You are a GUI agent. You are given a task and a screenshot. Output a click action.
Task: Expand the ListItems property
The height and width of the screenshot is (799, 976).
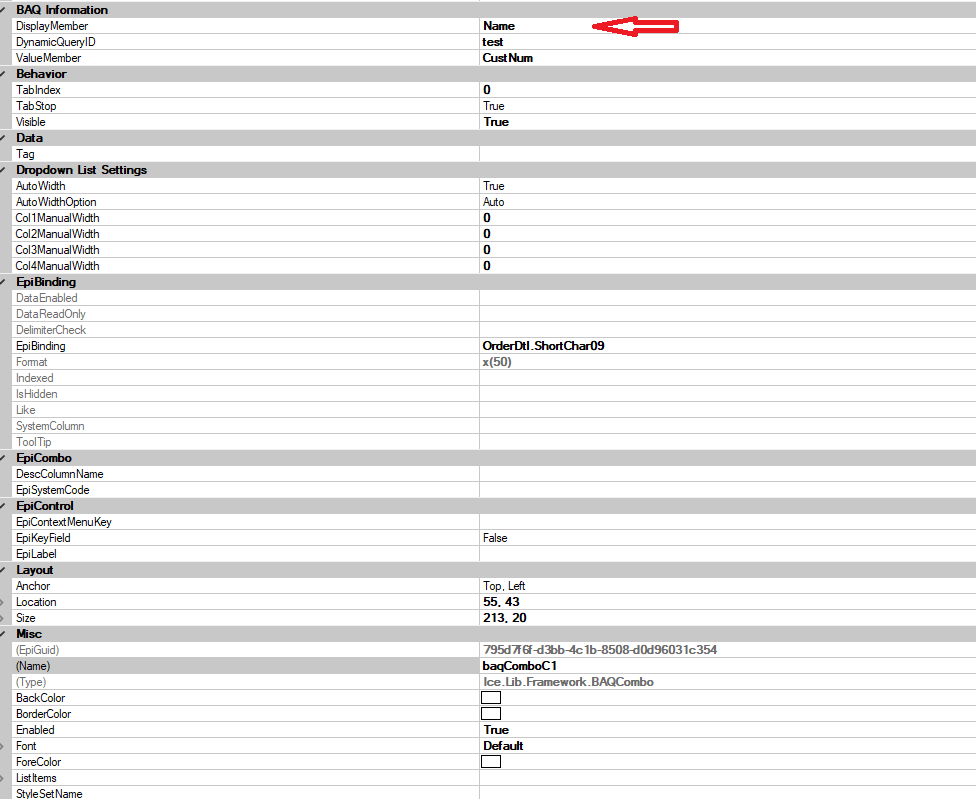2,778
